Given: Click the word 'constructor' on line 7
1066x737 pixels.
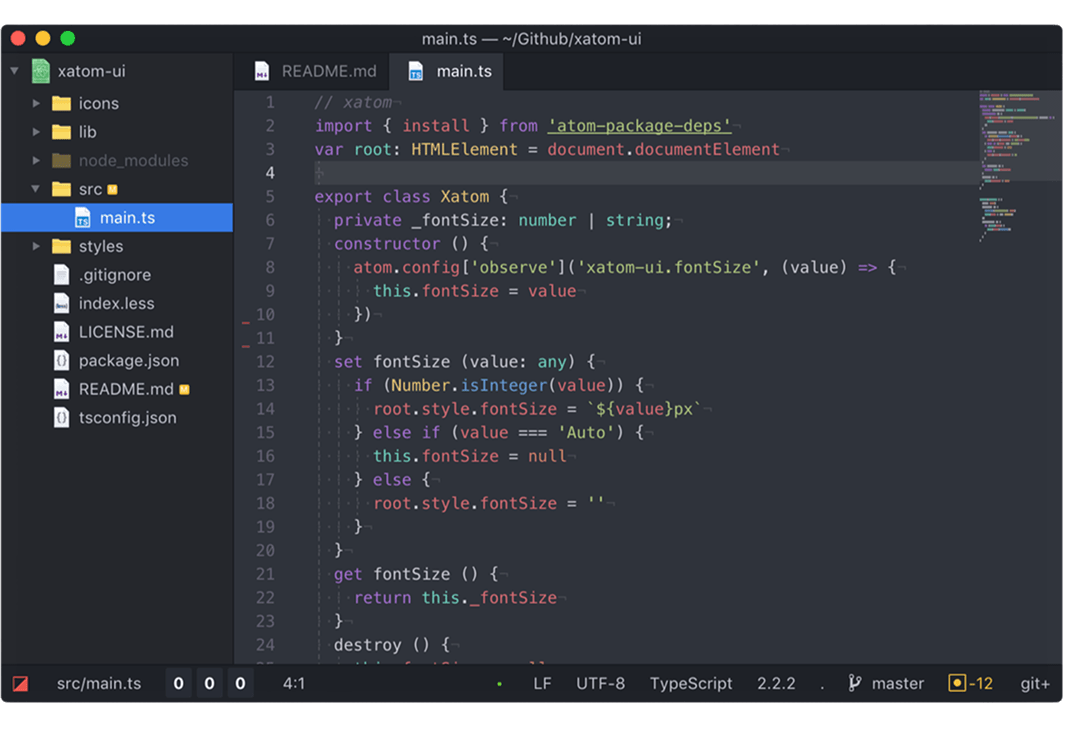Looking at the screenshot, I should (387, 243).
